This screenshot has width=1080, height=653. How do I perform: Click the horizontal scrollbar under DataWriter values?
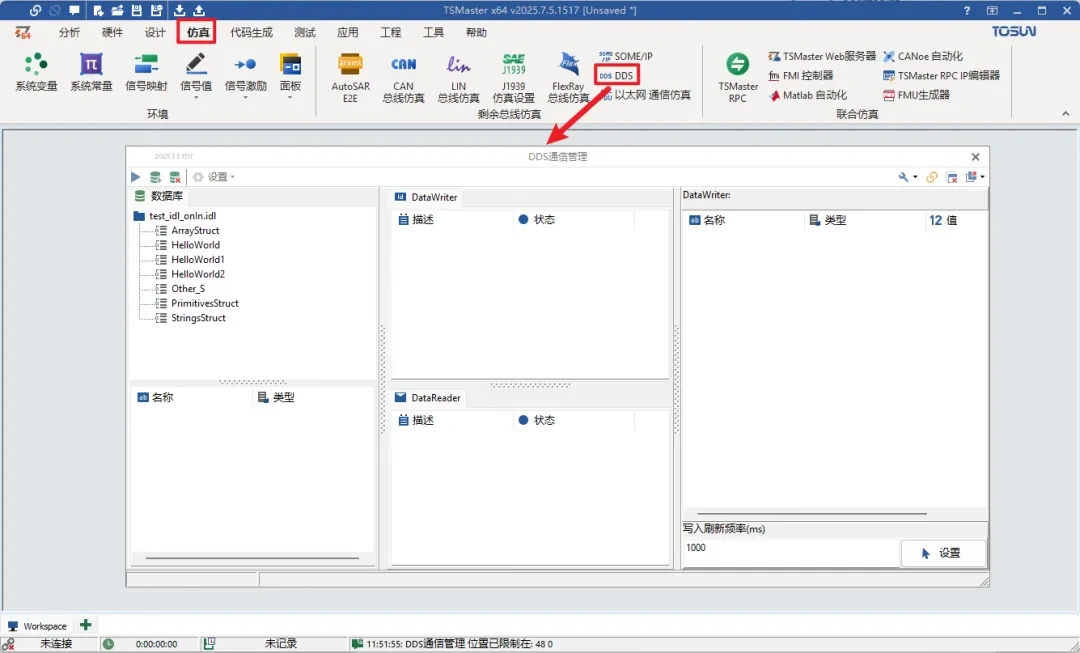tap(811, 514)
